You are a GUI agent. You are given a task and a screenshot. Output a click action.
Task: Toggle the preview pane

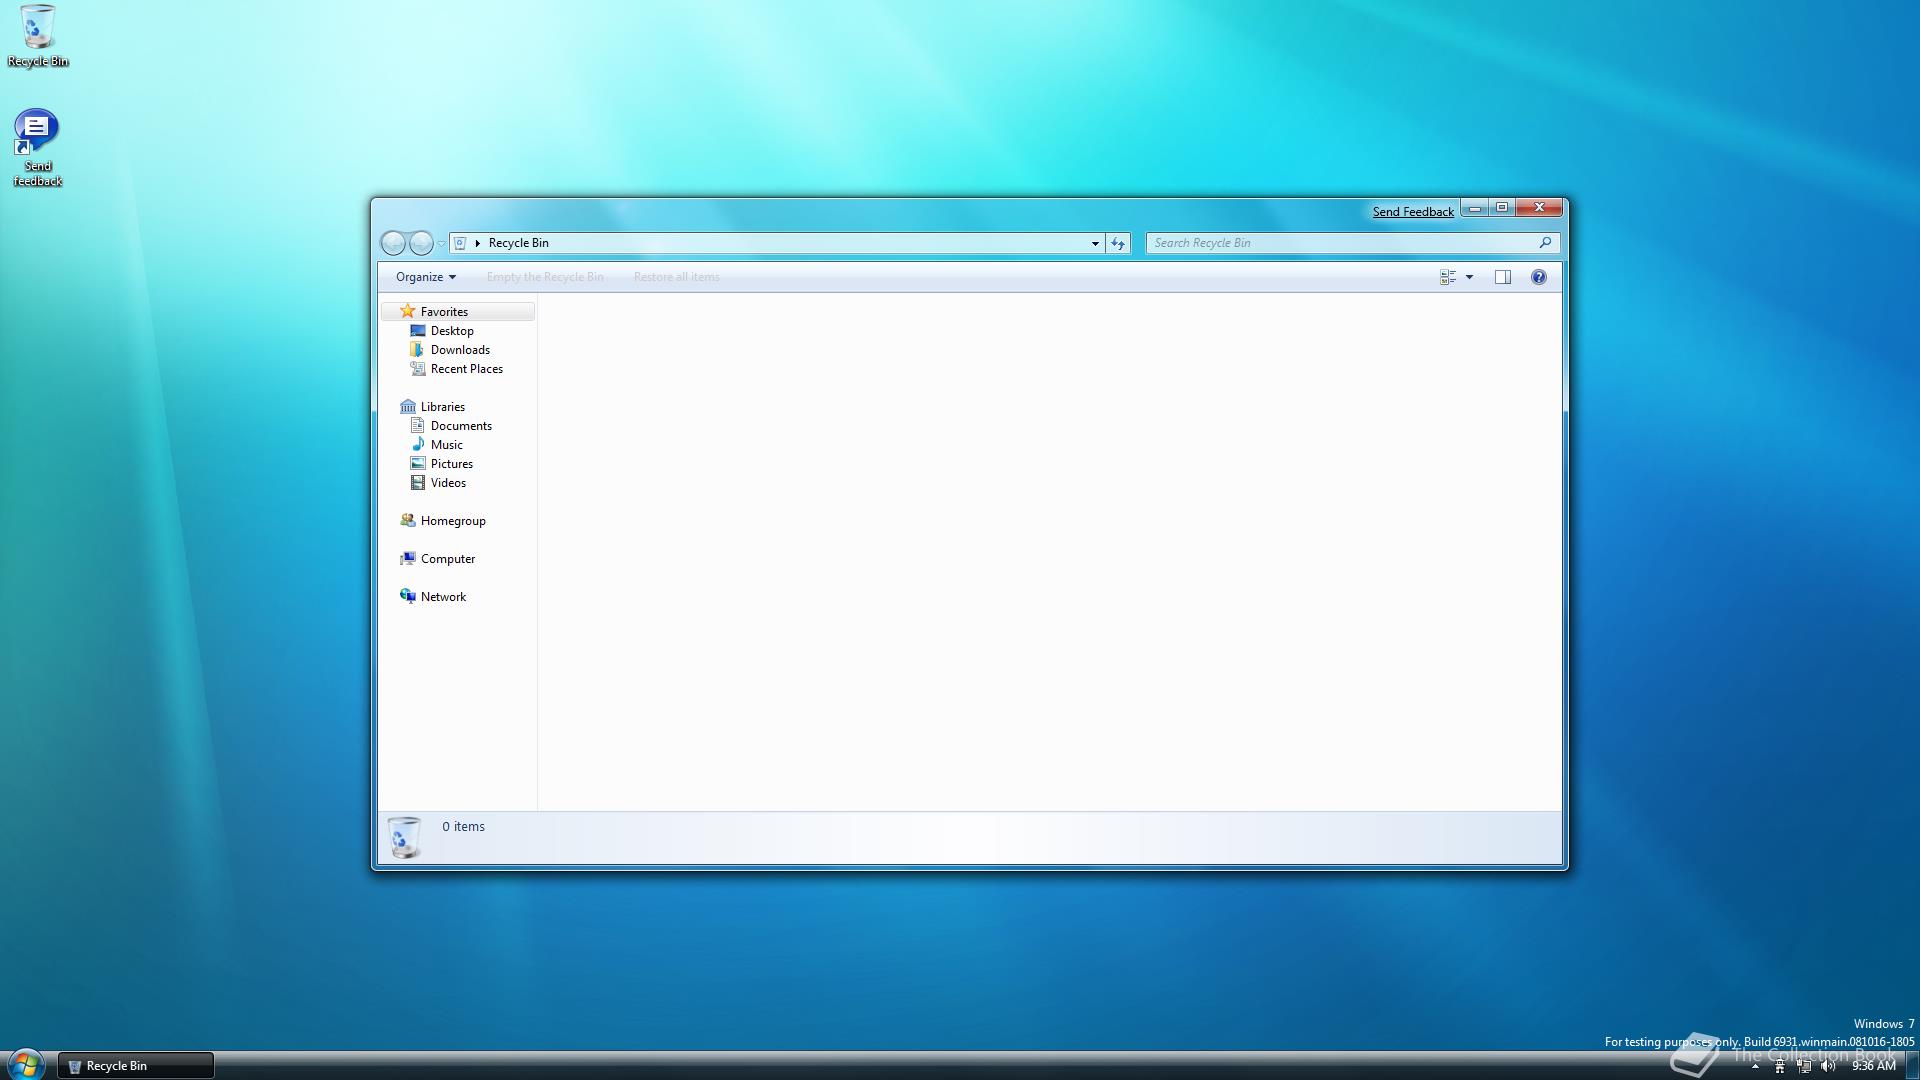1502,277
